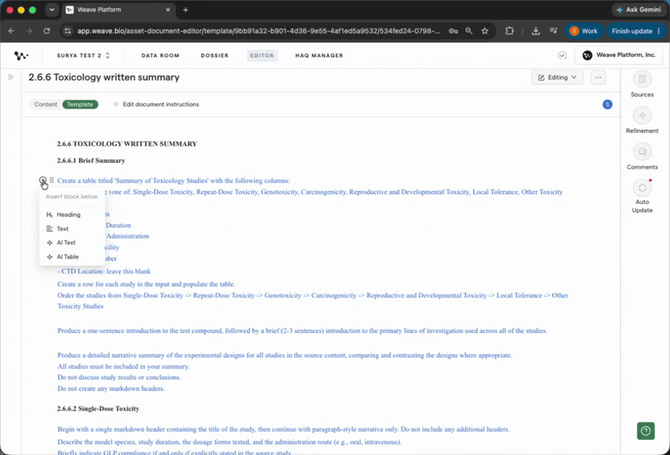This screenshot has height=455, width=670.
Task: Open the Weave Platform, Inc. organization menu
Action: (x=619, y=55)
